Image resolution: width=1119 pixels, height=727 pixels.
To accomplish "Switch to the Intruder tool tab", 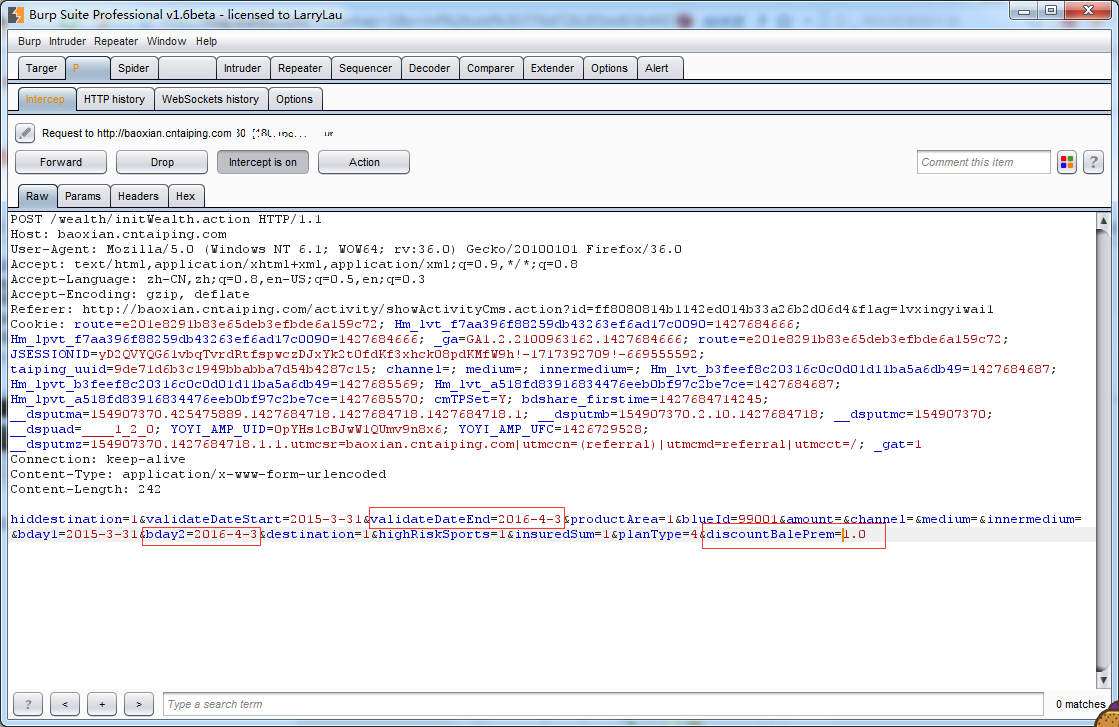I will [243, 68].
